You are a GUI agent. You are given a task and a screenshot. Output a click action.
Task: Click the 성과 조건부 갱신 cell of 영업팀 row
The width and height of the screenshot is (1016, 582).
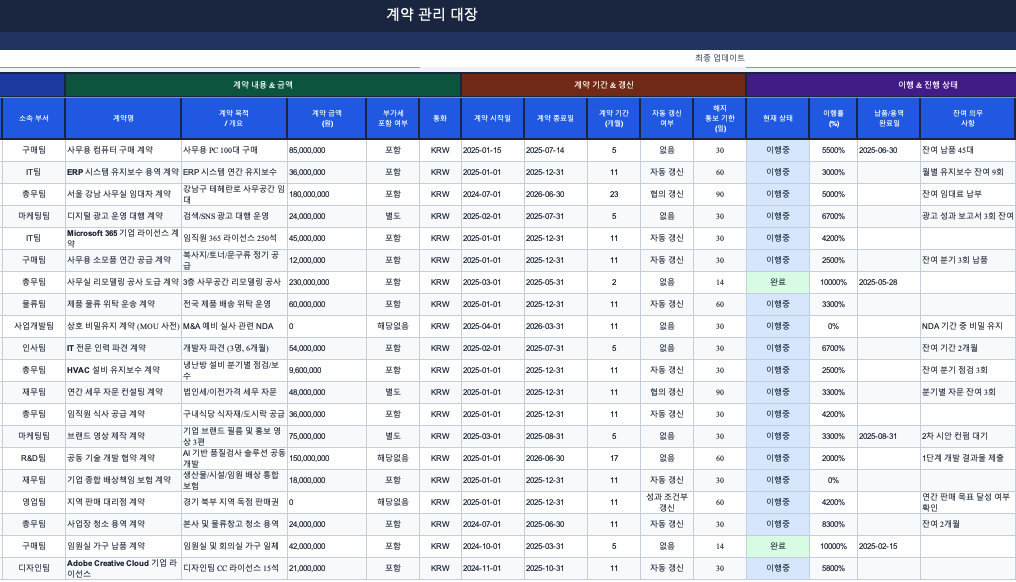coord(667,502)
